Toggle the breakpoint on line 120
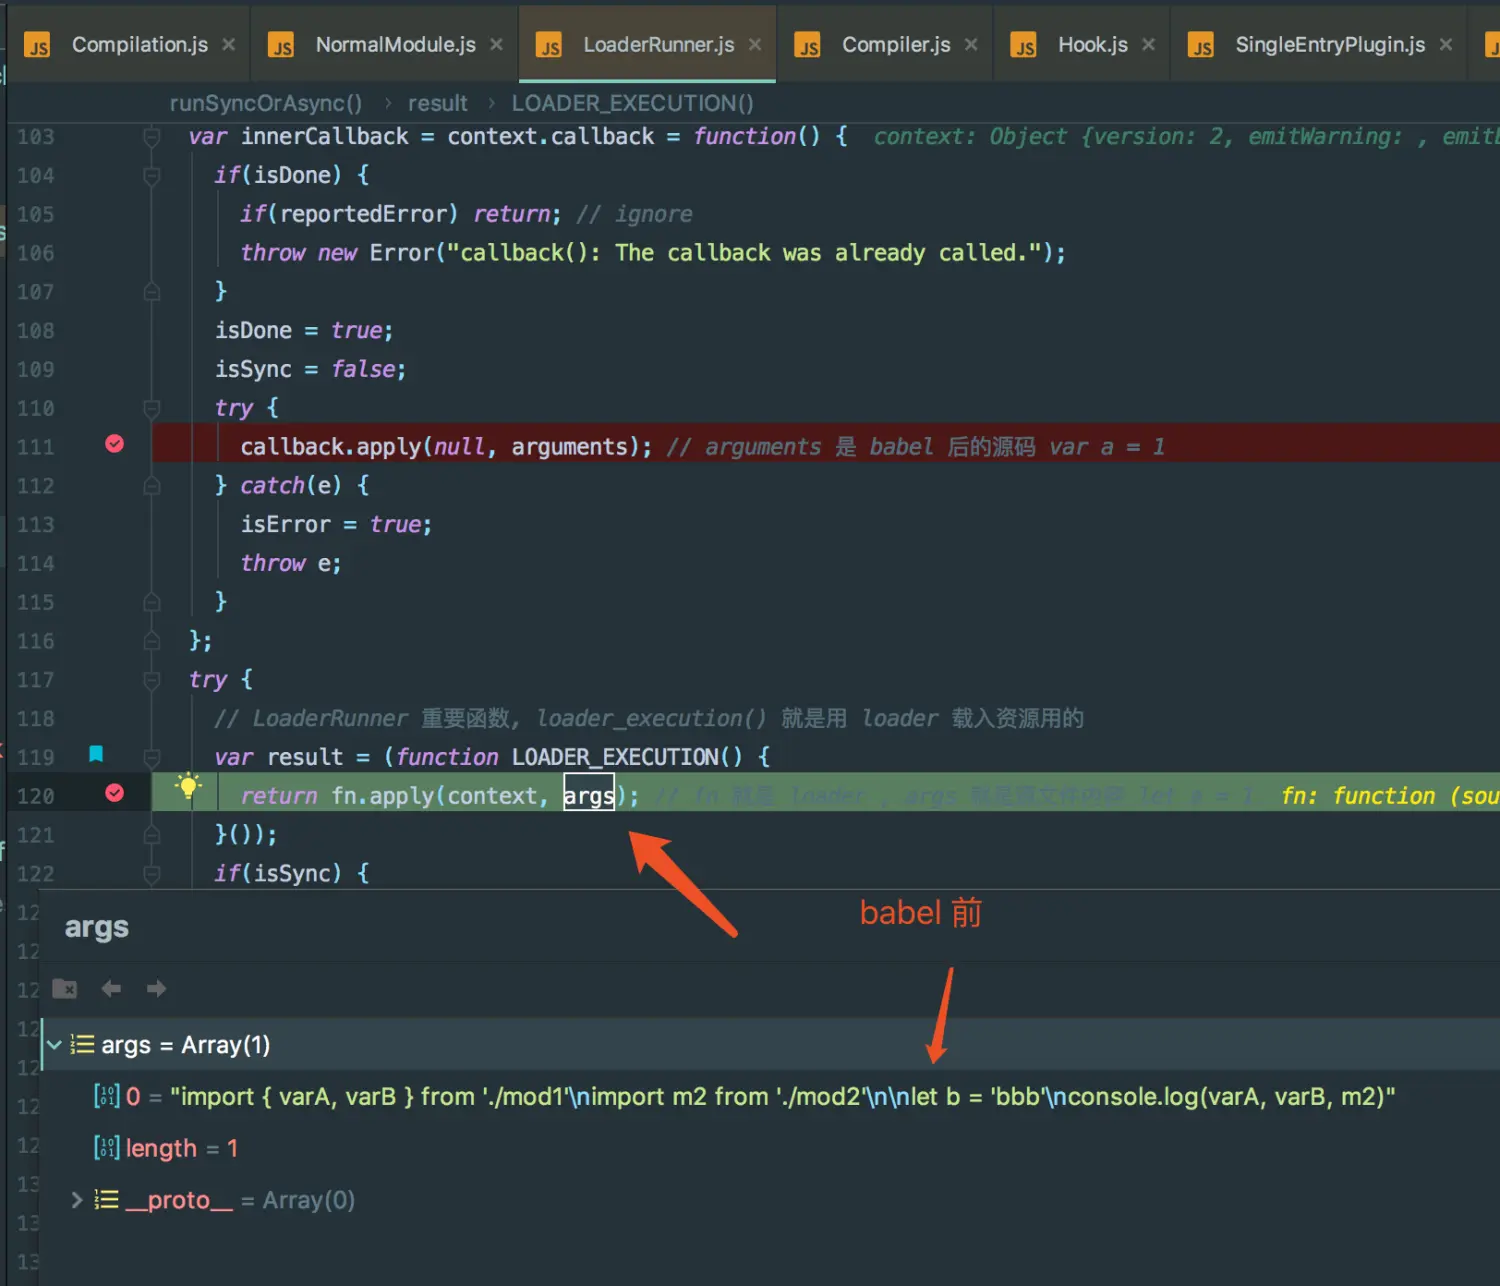This screenshot has height=1286, width=1500. (x=115, y=793)
